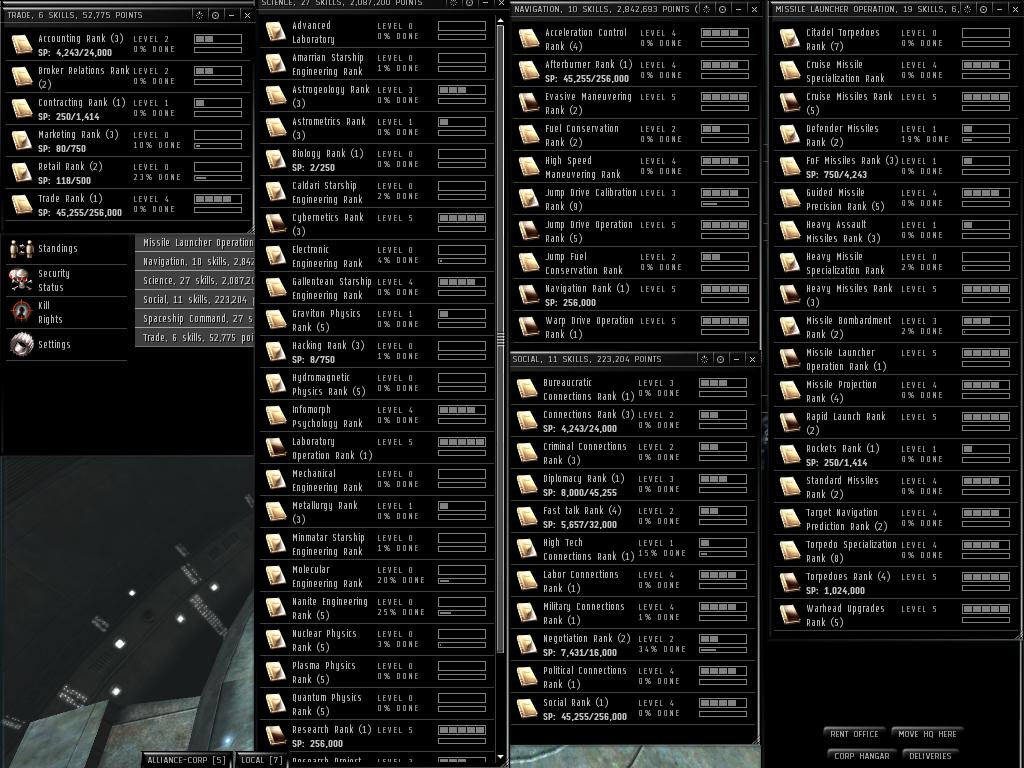Open the Corp Hangar button
This screenshot has width=1024, height=768.
click(861, 756)
